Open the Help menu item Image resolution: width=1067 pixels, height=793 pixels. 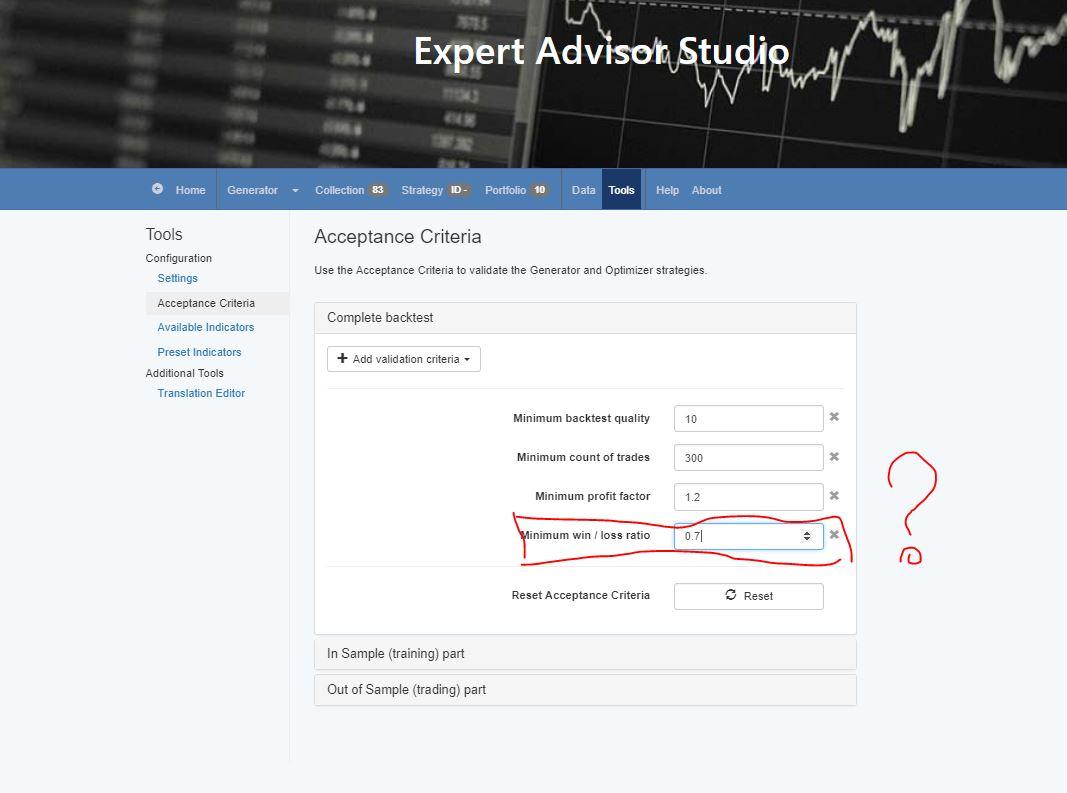point(668,190)
